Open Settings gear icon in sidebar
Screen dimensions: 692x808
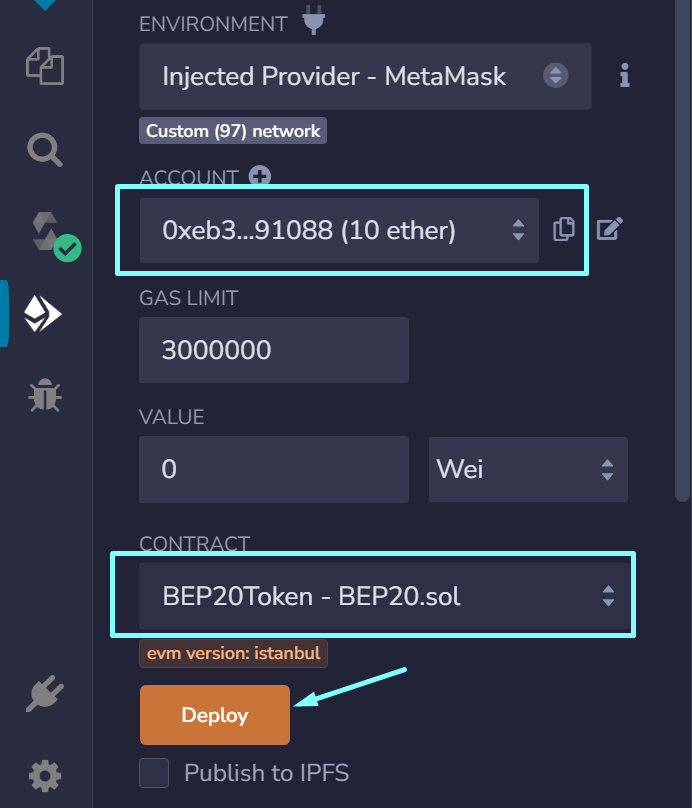pyautogui.click(x=45, y=776)
